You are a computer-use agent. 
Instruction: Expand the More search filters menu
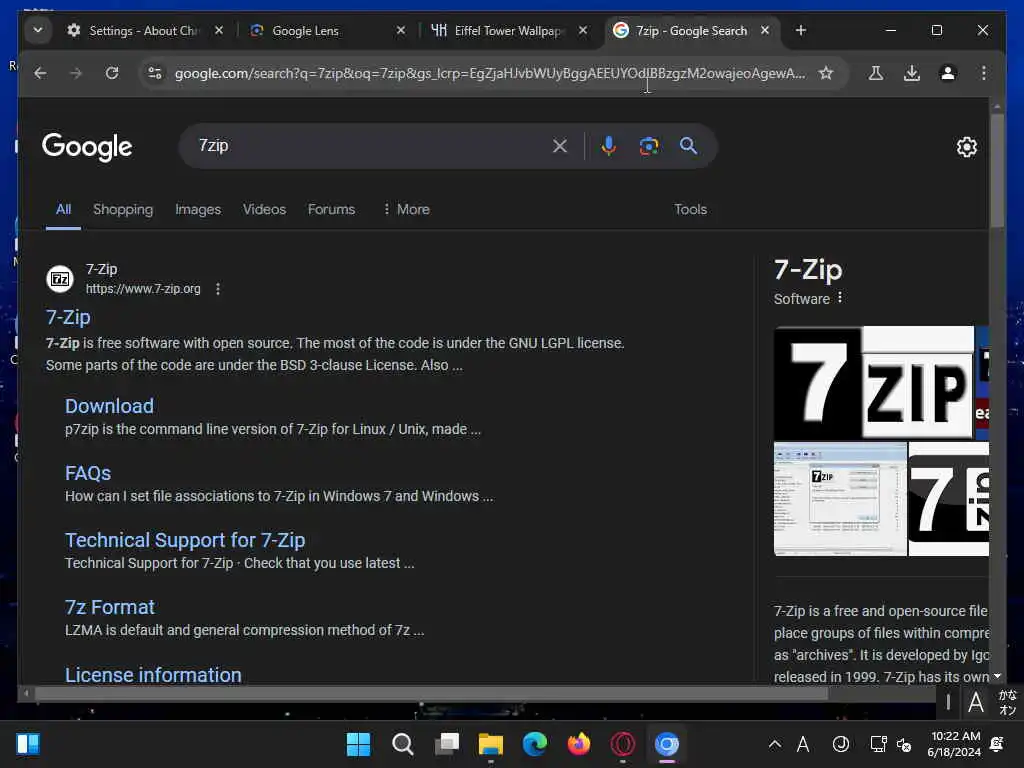click(406, 210)
